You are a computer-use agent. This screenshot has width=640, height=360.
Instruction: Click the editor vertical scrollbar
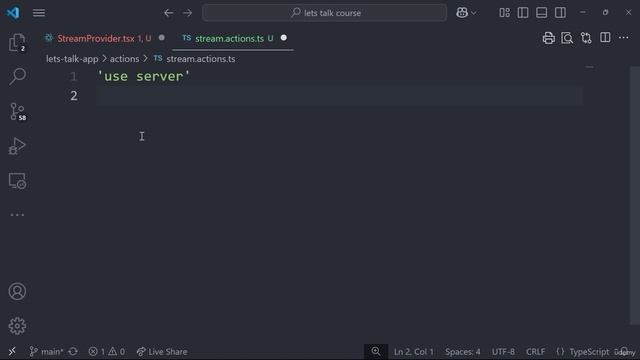635,196
